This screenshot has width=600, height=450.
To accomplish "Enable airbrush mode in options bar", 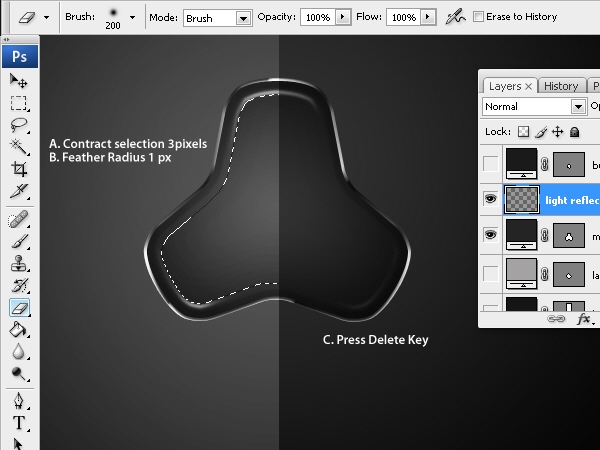I will point(455,17).
